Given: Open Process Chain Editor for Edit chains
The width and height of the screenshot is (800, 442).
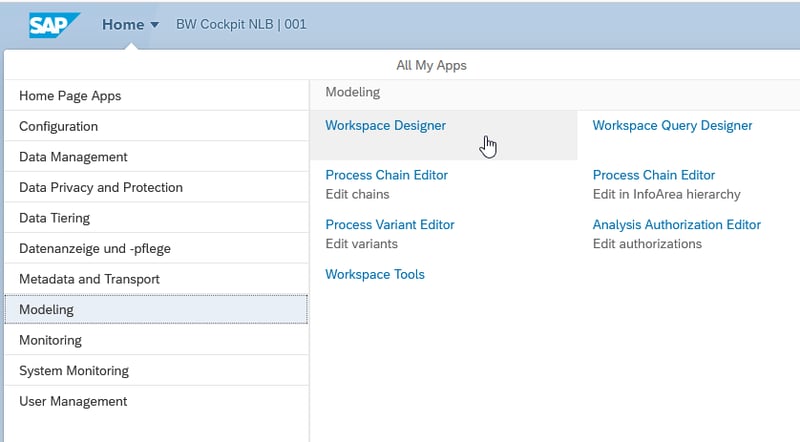Looking at the screenshot, I should [386, 175].
